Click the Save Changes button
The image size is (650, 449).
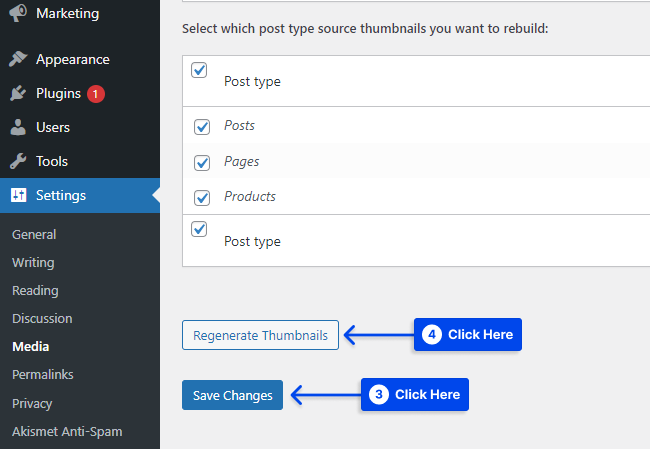coord(233,395)
